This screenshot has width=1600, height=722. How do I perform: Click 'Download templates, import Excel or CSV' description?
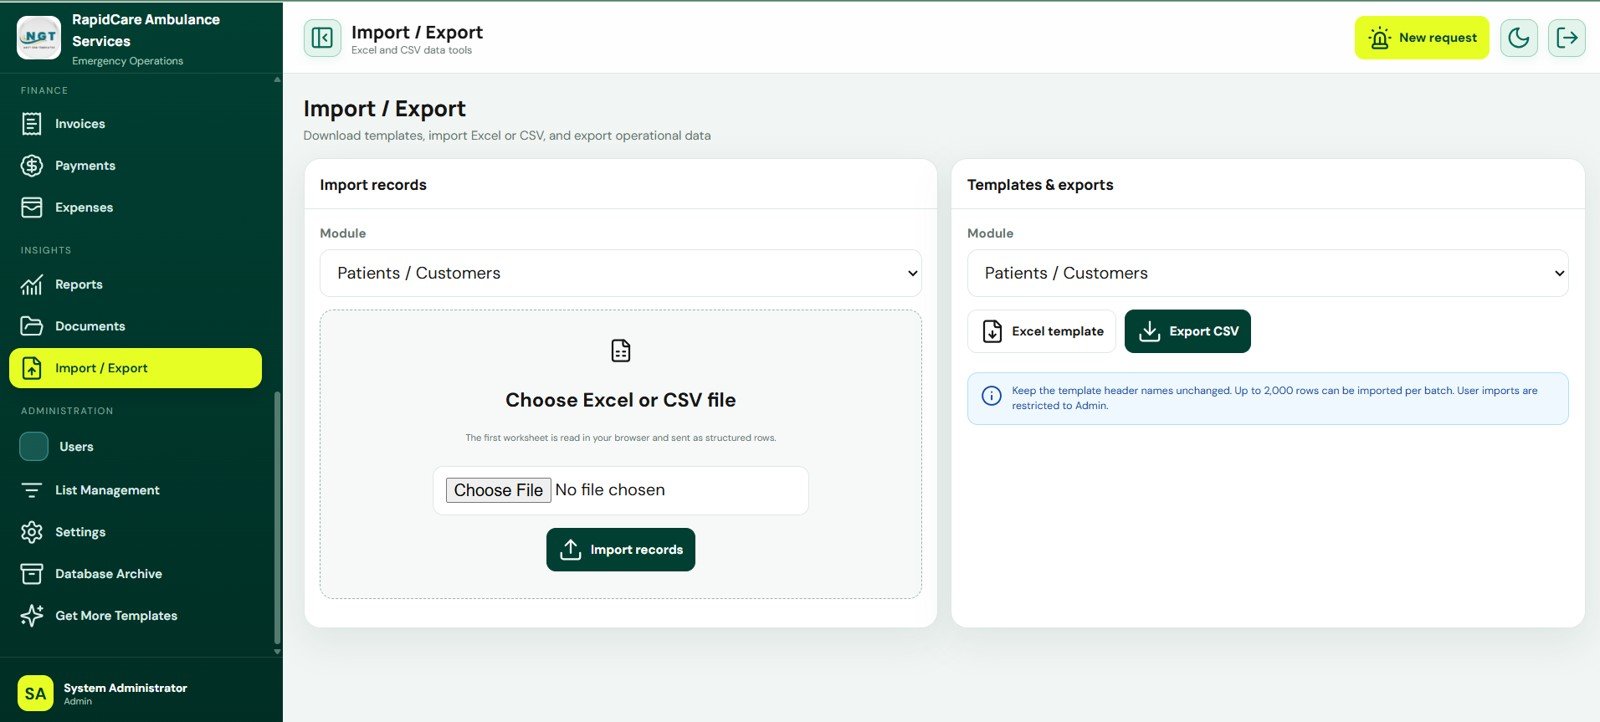507,136
